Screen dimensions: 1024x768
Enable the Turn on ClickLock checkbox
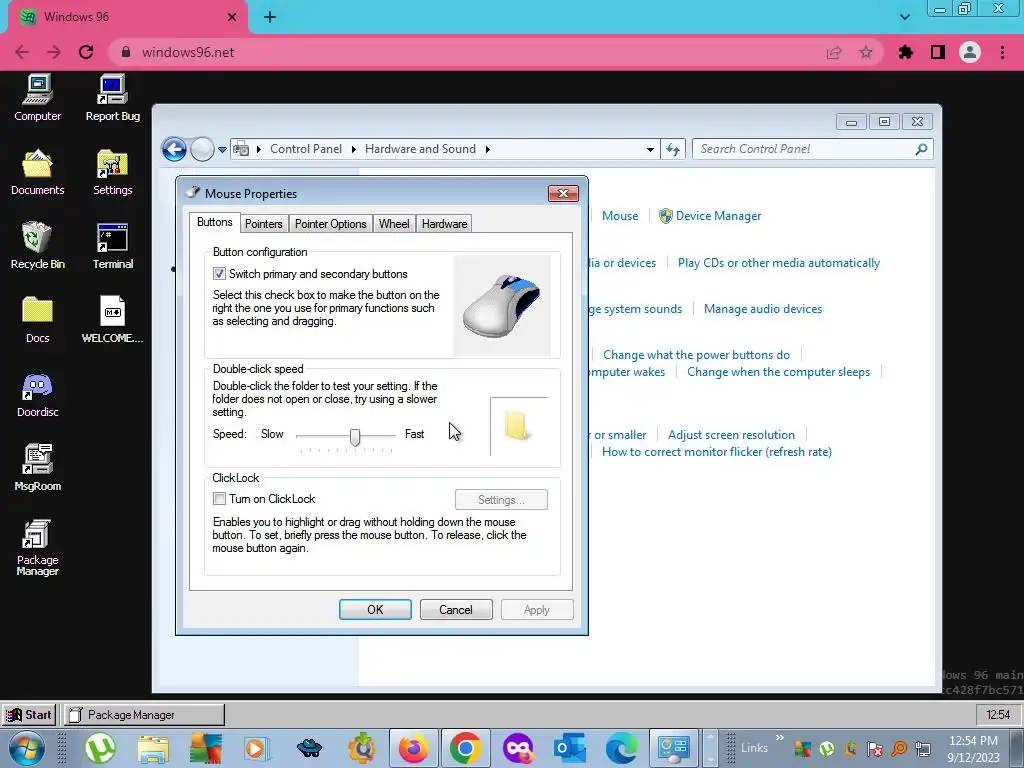(219, 499)
